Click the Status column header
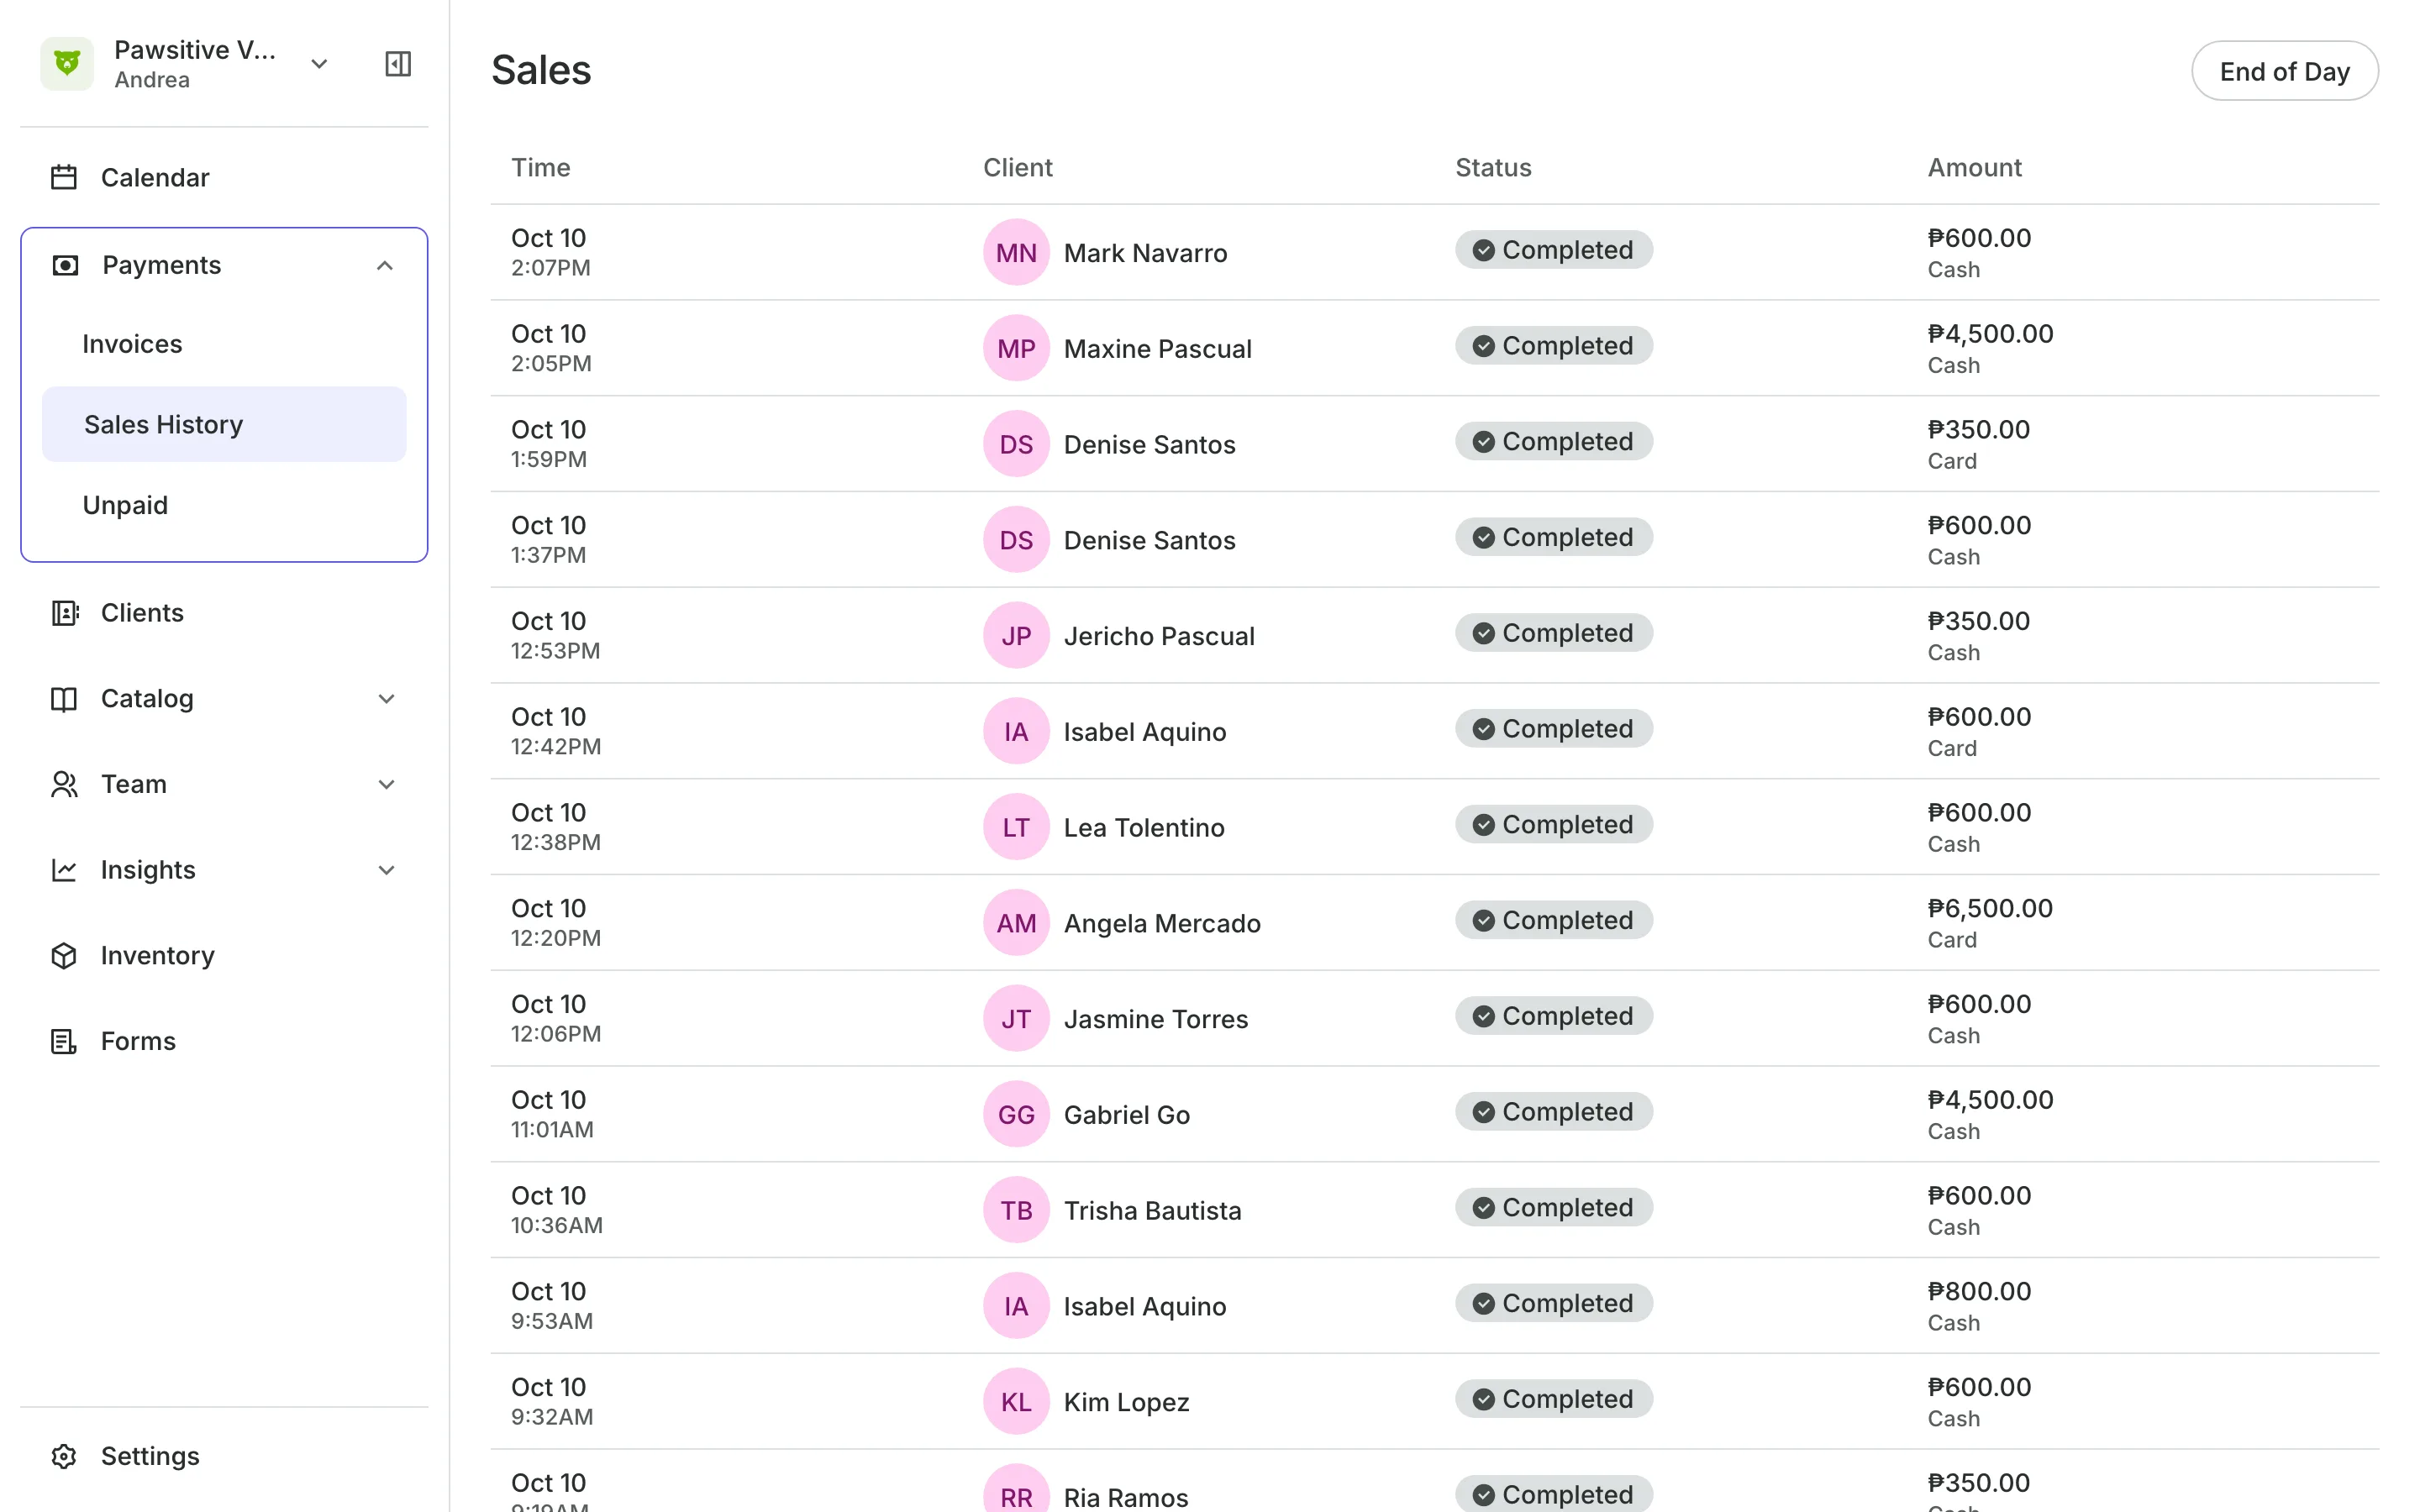Screen dimensions: 2420x1512 pyautogui.click(x=1493, y=167)
